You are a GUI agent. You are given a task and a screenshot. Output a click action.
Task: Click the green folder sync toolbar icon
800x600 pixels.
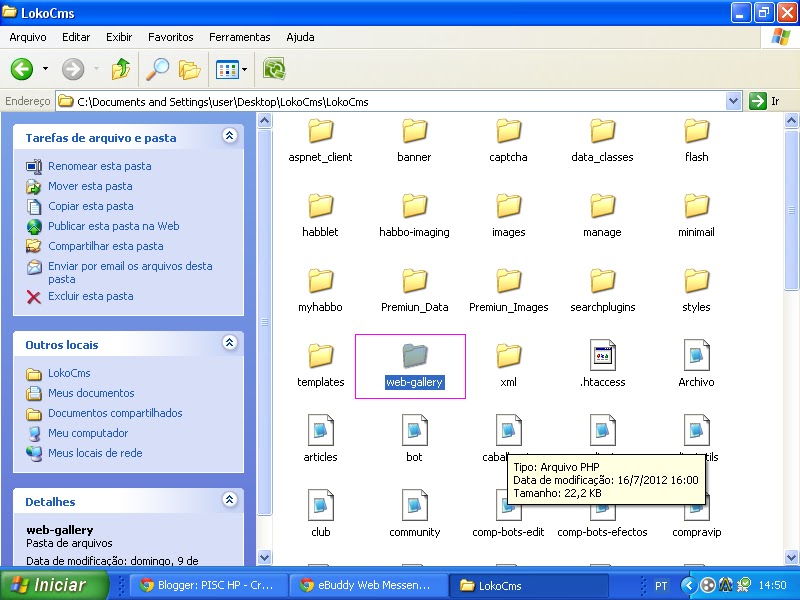click(x=274, y=69)
